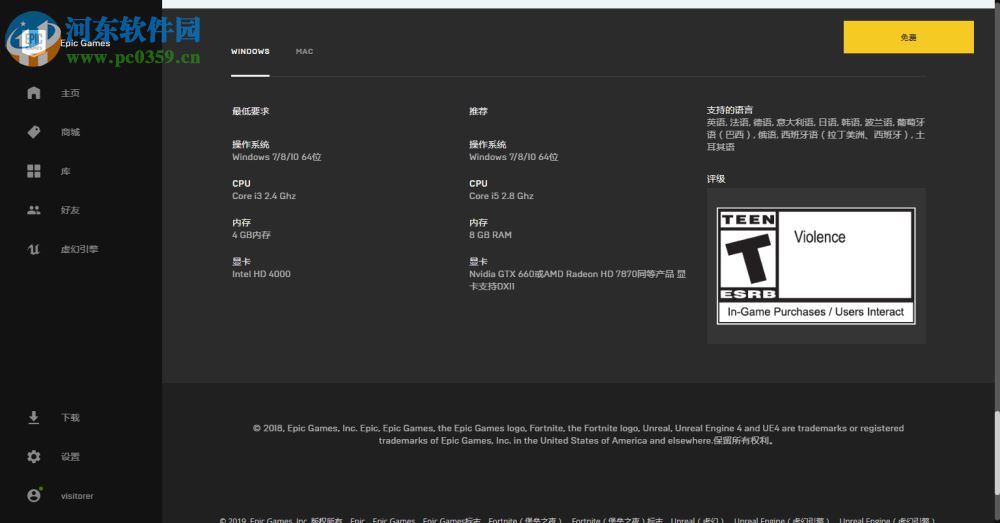Open the Downloads (下载) arrow icon
The height and width of the screenshot is (523, 1000).
[x=34, y=417]
